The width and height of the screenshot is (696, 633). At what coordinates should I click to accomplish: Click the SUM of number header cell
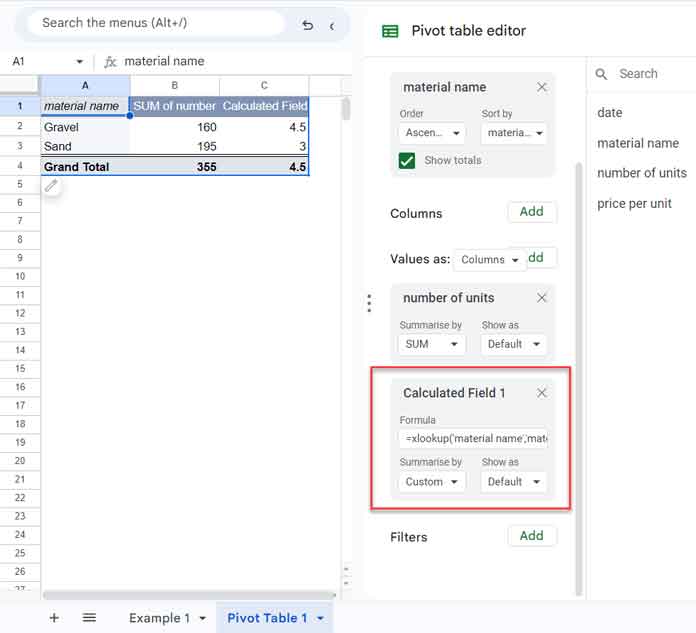pyautogui.click(x=175, y=106)
